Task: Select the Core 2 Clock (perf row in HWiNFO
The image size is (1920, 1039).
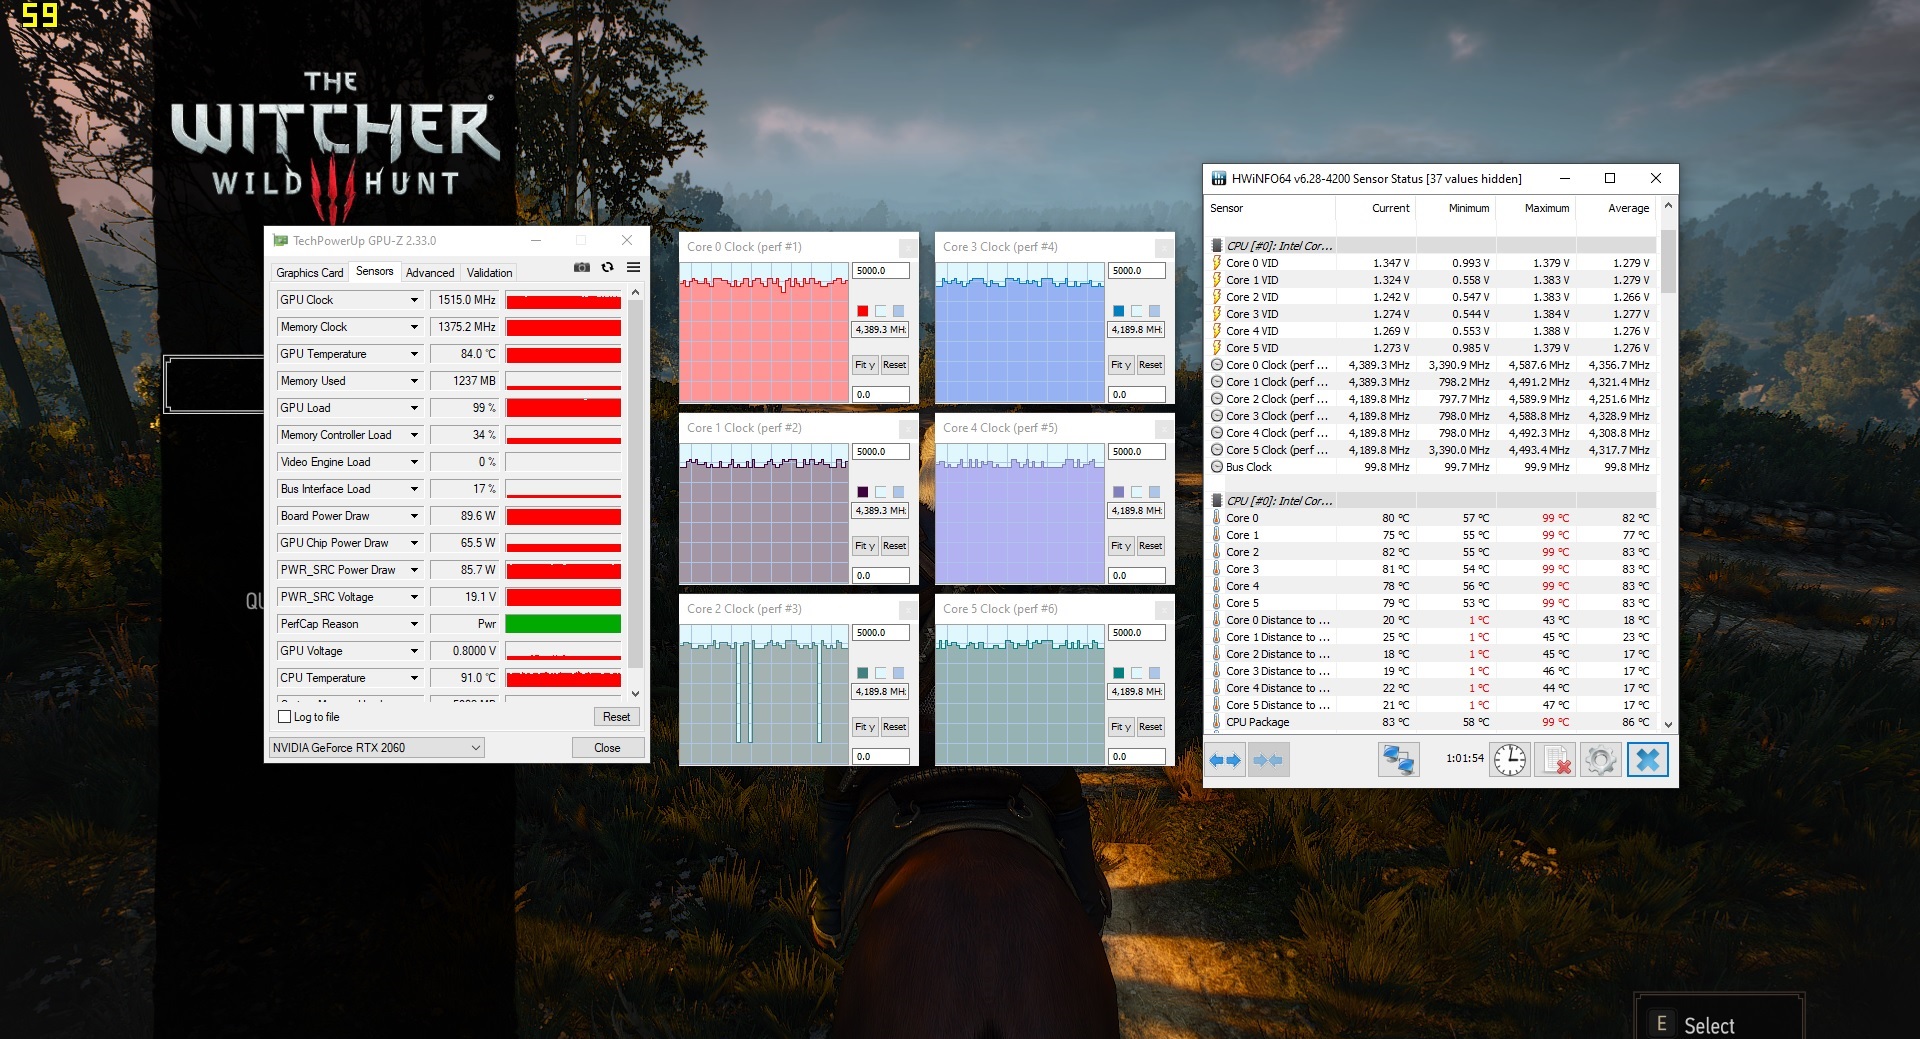Action: 1431,399
